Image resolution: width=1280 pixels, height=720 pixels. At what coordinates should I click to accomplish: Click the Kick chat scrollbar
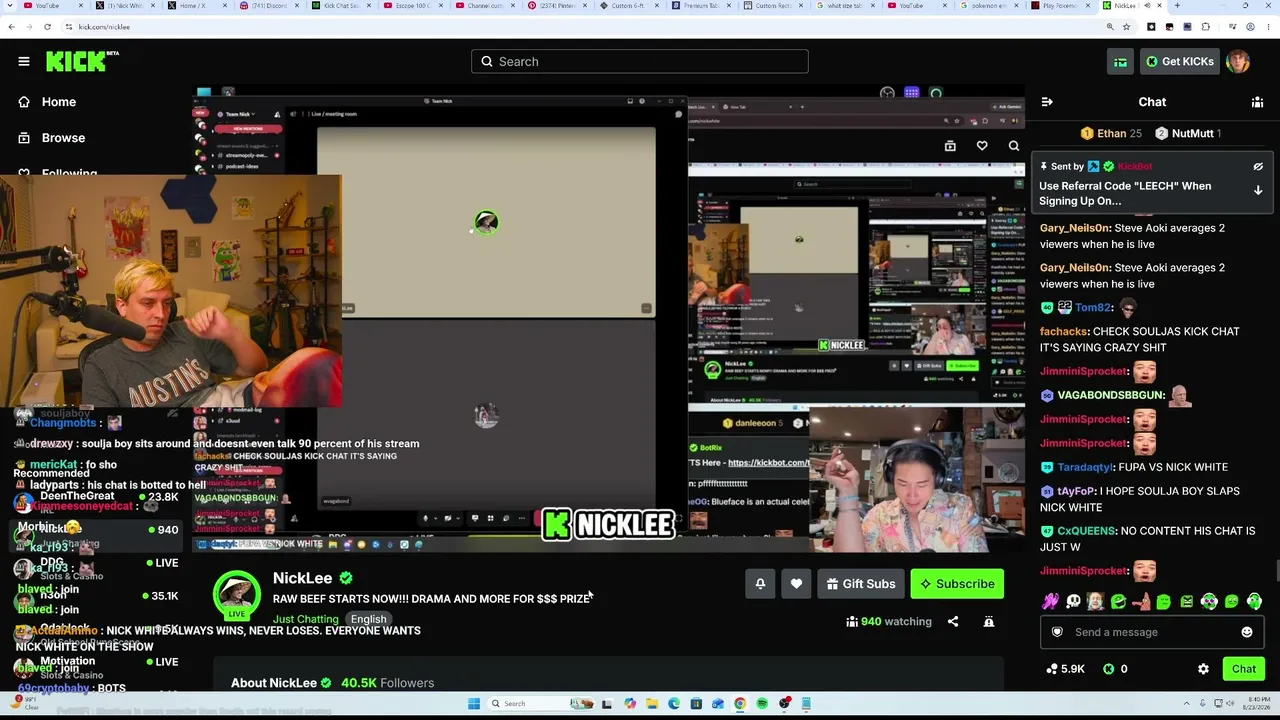pyautogui.click(x=1276, y=570)
